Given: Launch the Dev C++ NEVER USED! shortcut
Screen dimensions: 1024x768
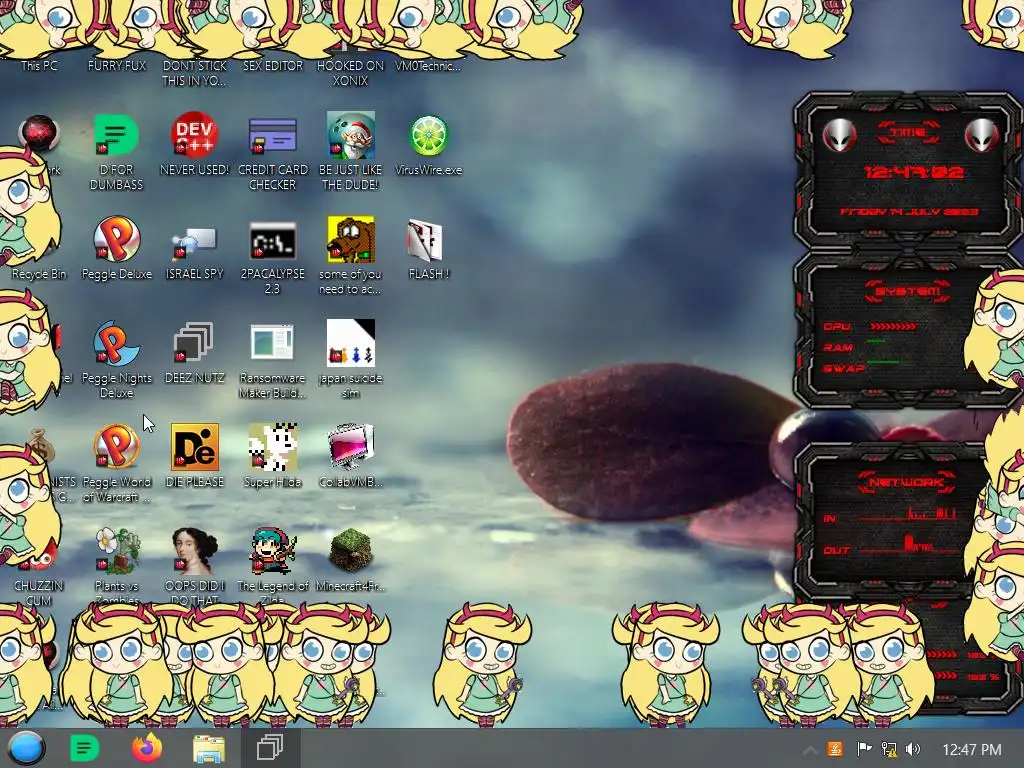Looking at the screenshot, I should tap(194, 135).
